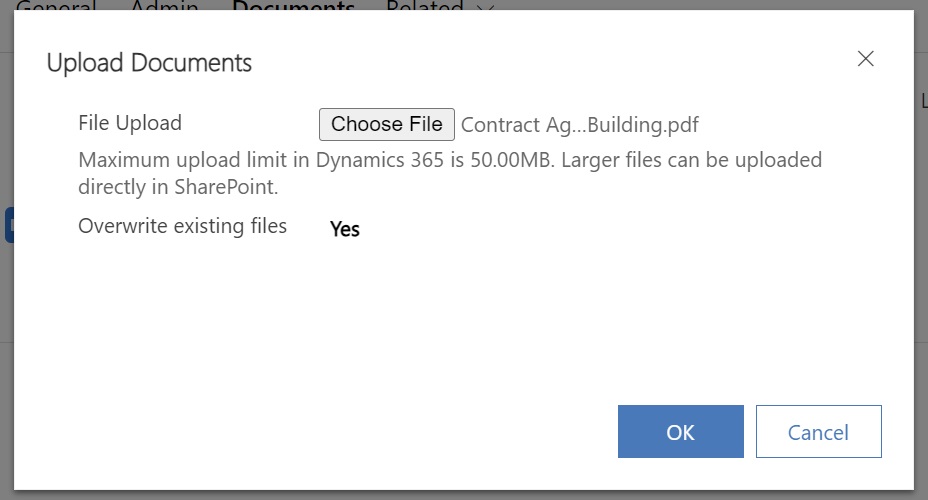Open the Related menu label
Viewport: 928px width, 500px height.
tap(424, 5)
